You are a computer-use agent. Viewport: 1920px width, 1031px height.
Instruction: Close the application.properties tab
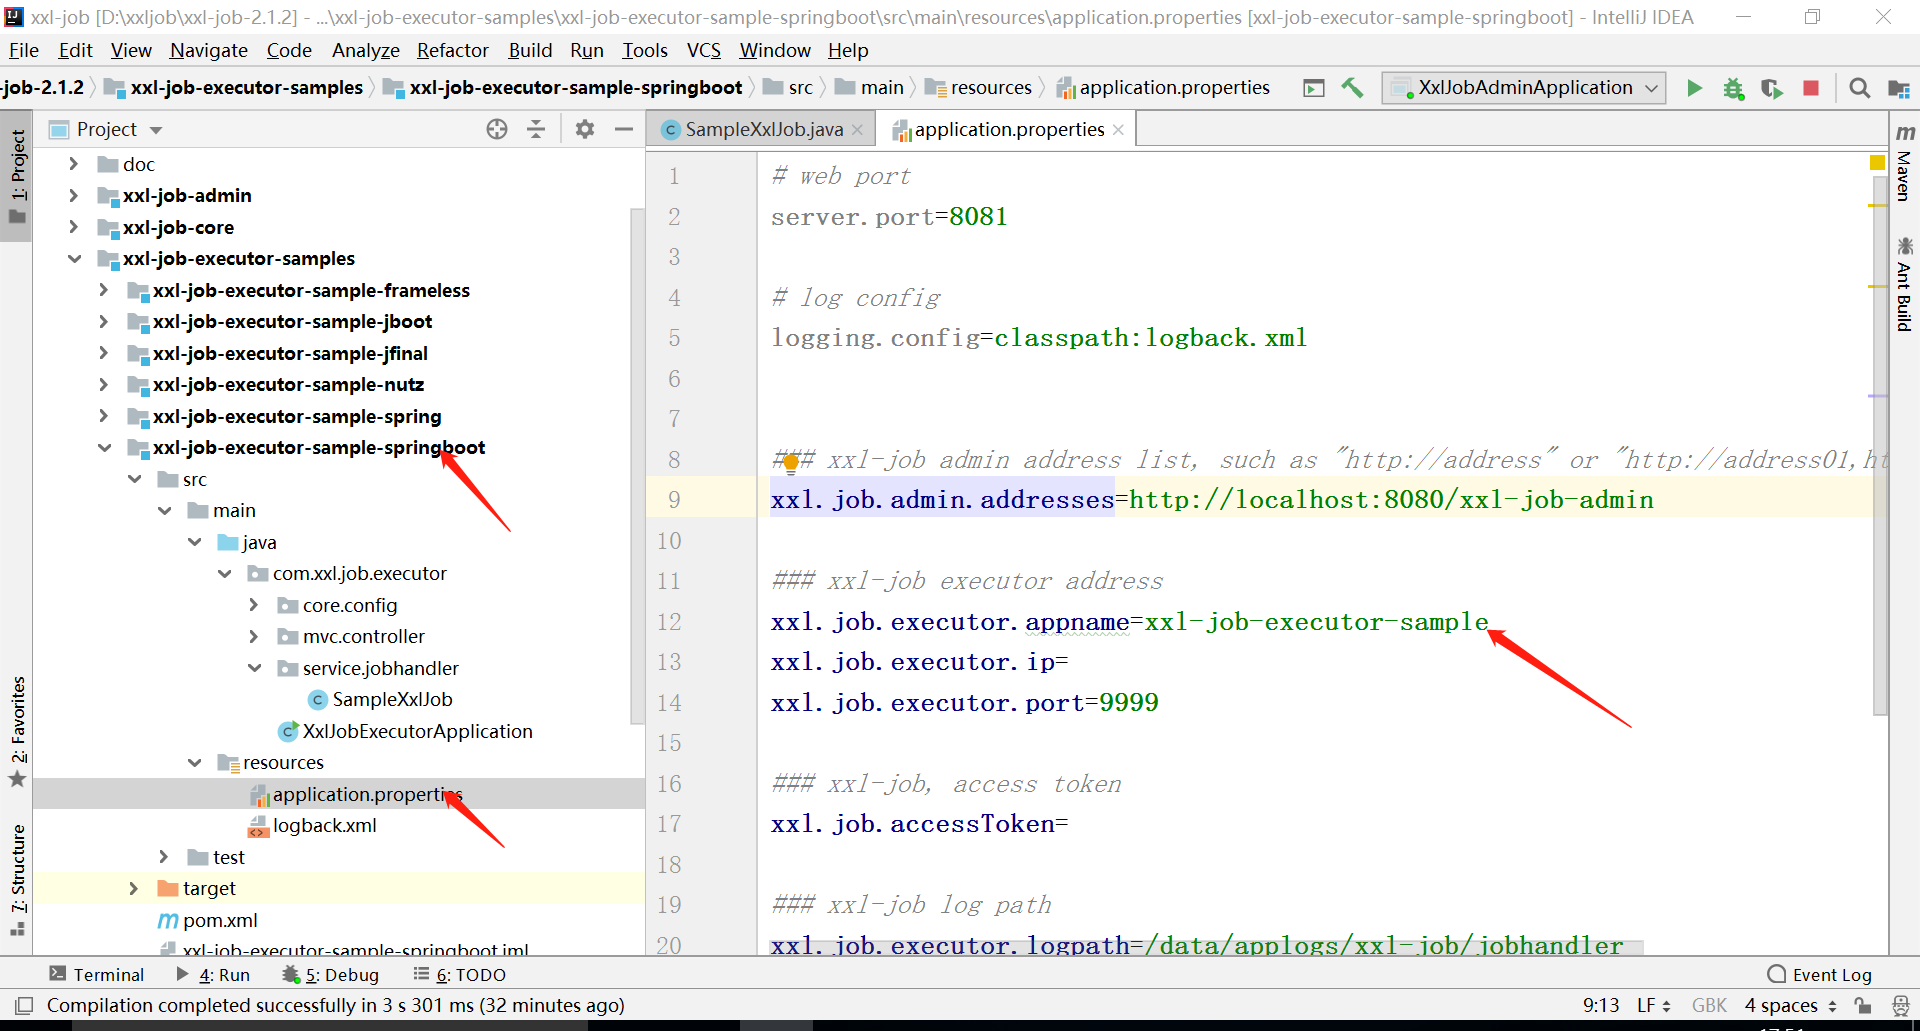[1118, 130]
